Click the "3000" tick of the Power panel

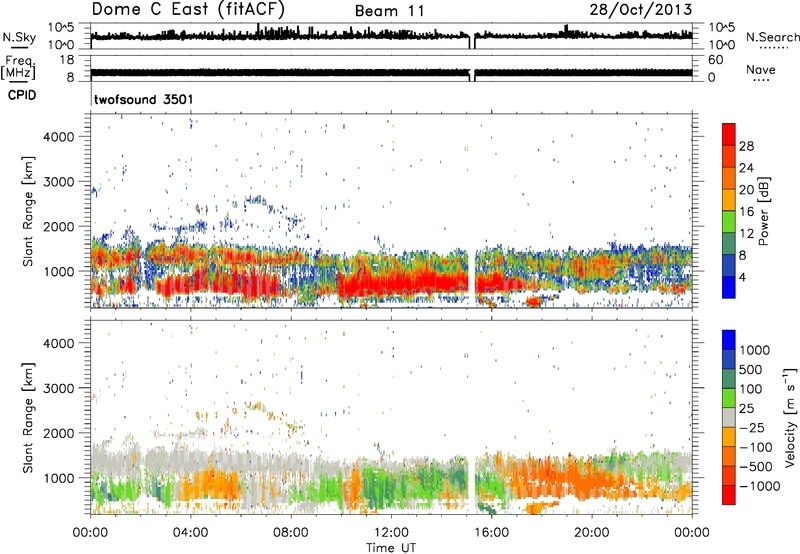coord(59,182)
